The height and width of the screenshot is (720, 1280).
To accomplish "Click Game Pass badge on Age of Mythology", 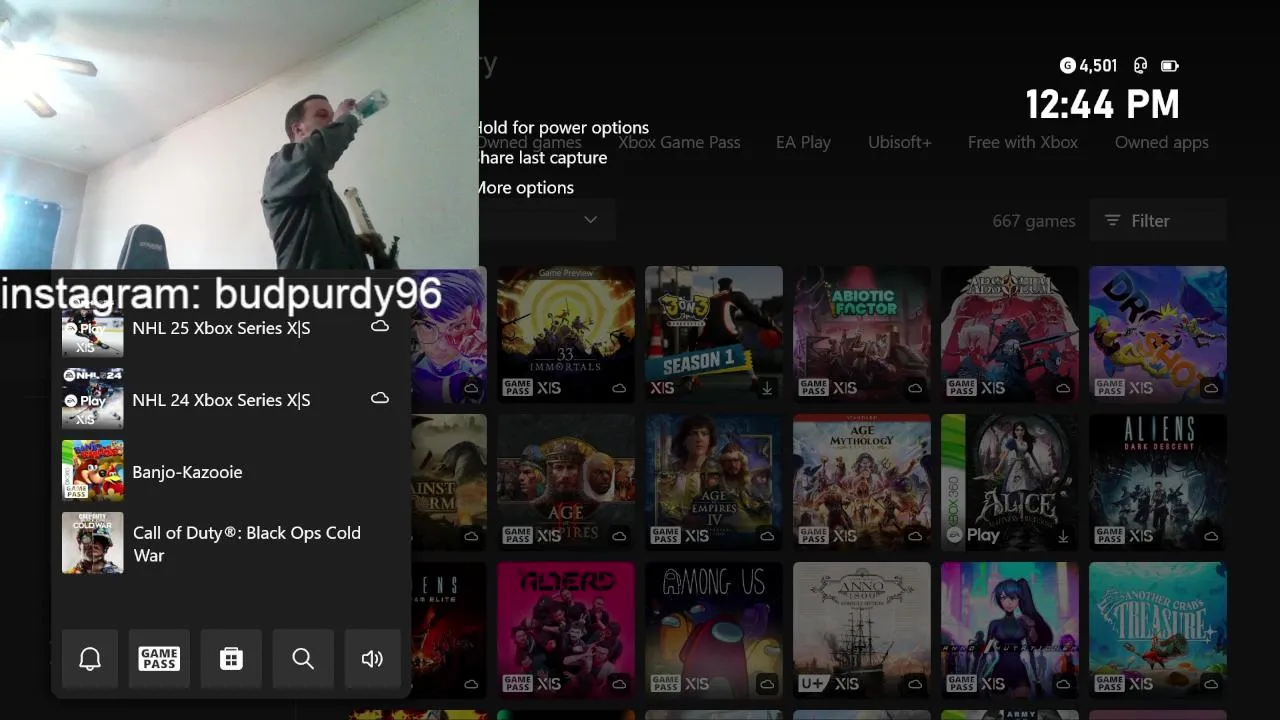I will [813, 536].
